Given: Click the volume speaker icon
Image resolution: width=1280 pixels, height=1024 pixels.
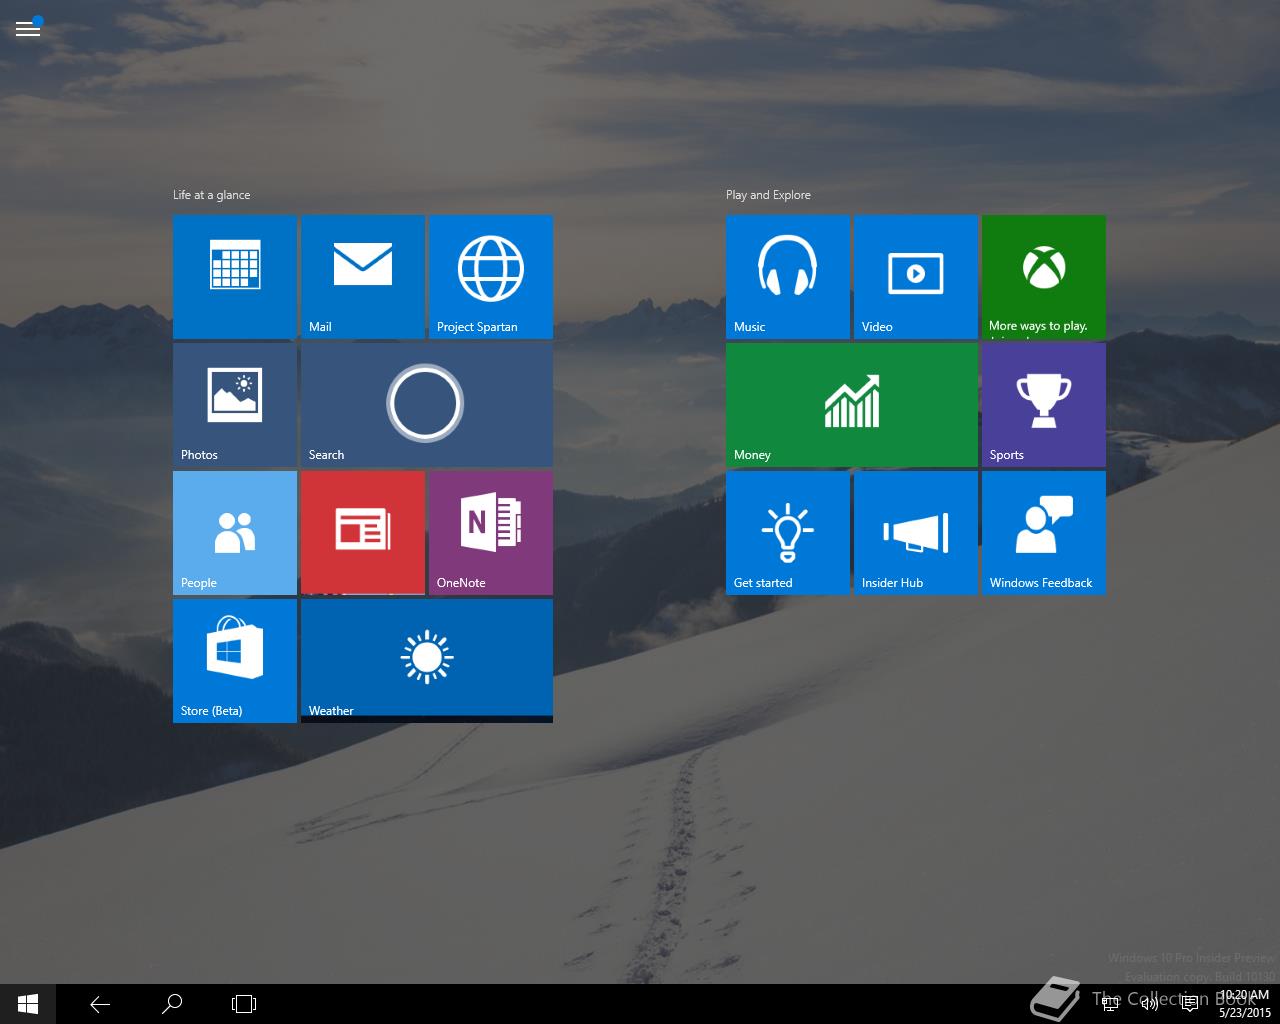Looking at the screenshot, I should coord(1150,1004).
